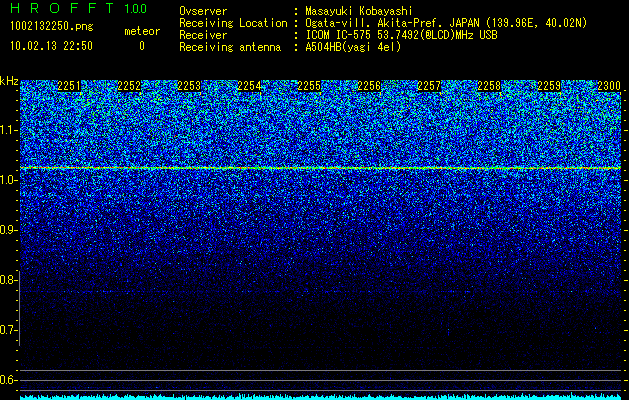This screenshot has height=400, width=629.
Task: Click the 1.1 kHz axis label
Action: pyautogui.click(x=8, y=130)
